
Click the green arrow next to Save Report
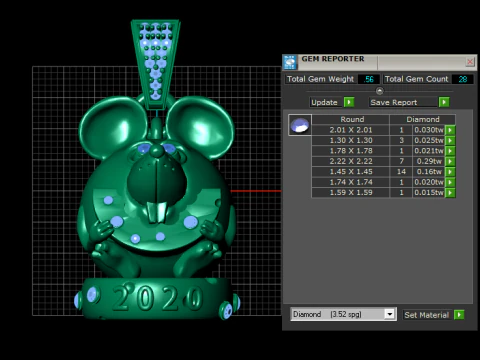[444, 102]
